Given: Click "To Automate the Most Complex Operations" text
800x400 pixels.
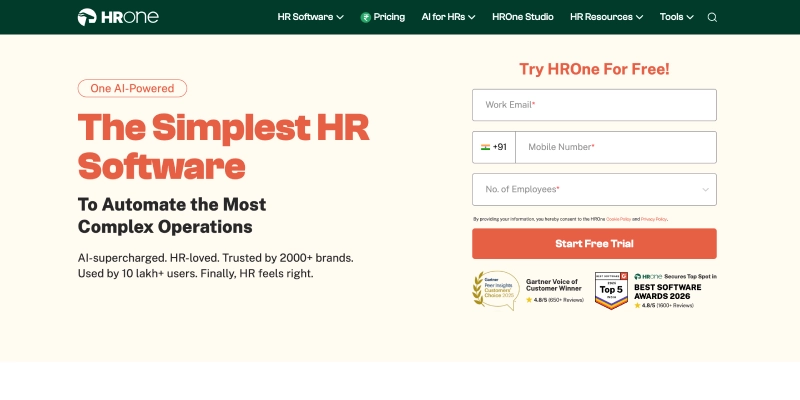Looking at the screenshot, I should [x=172, y=215].
